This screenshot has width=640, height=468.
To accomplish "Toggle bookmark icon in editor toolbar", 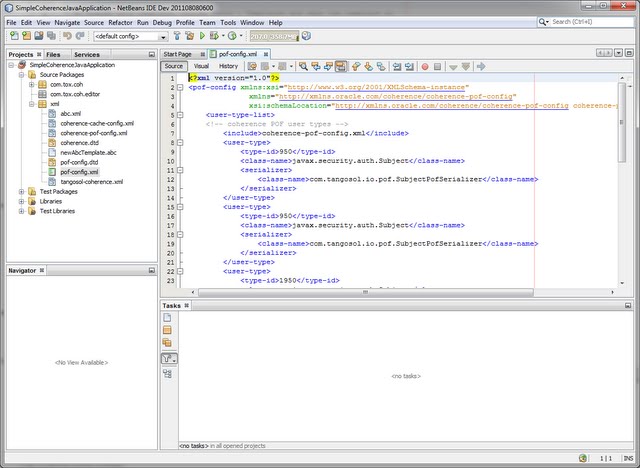I will pyautogui.click(x=381, y=66).
